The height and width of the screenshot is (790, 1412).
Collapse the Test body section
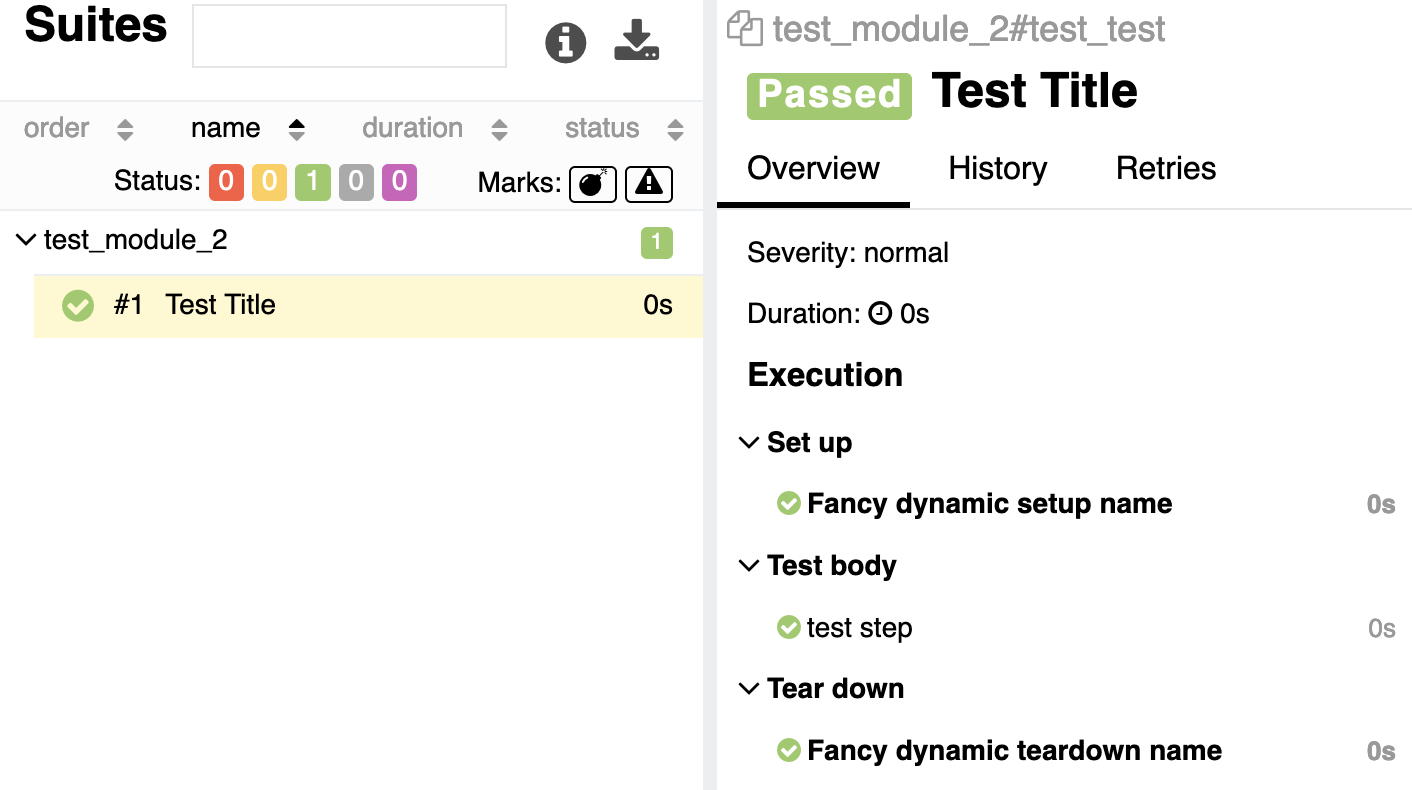pos(749,566)
